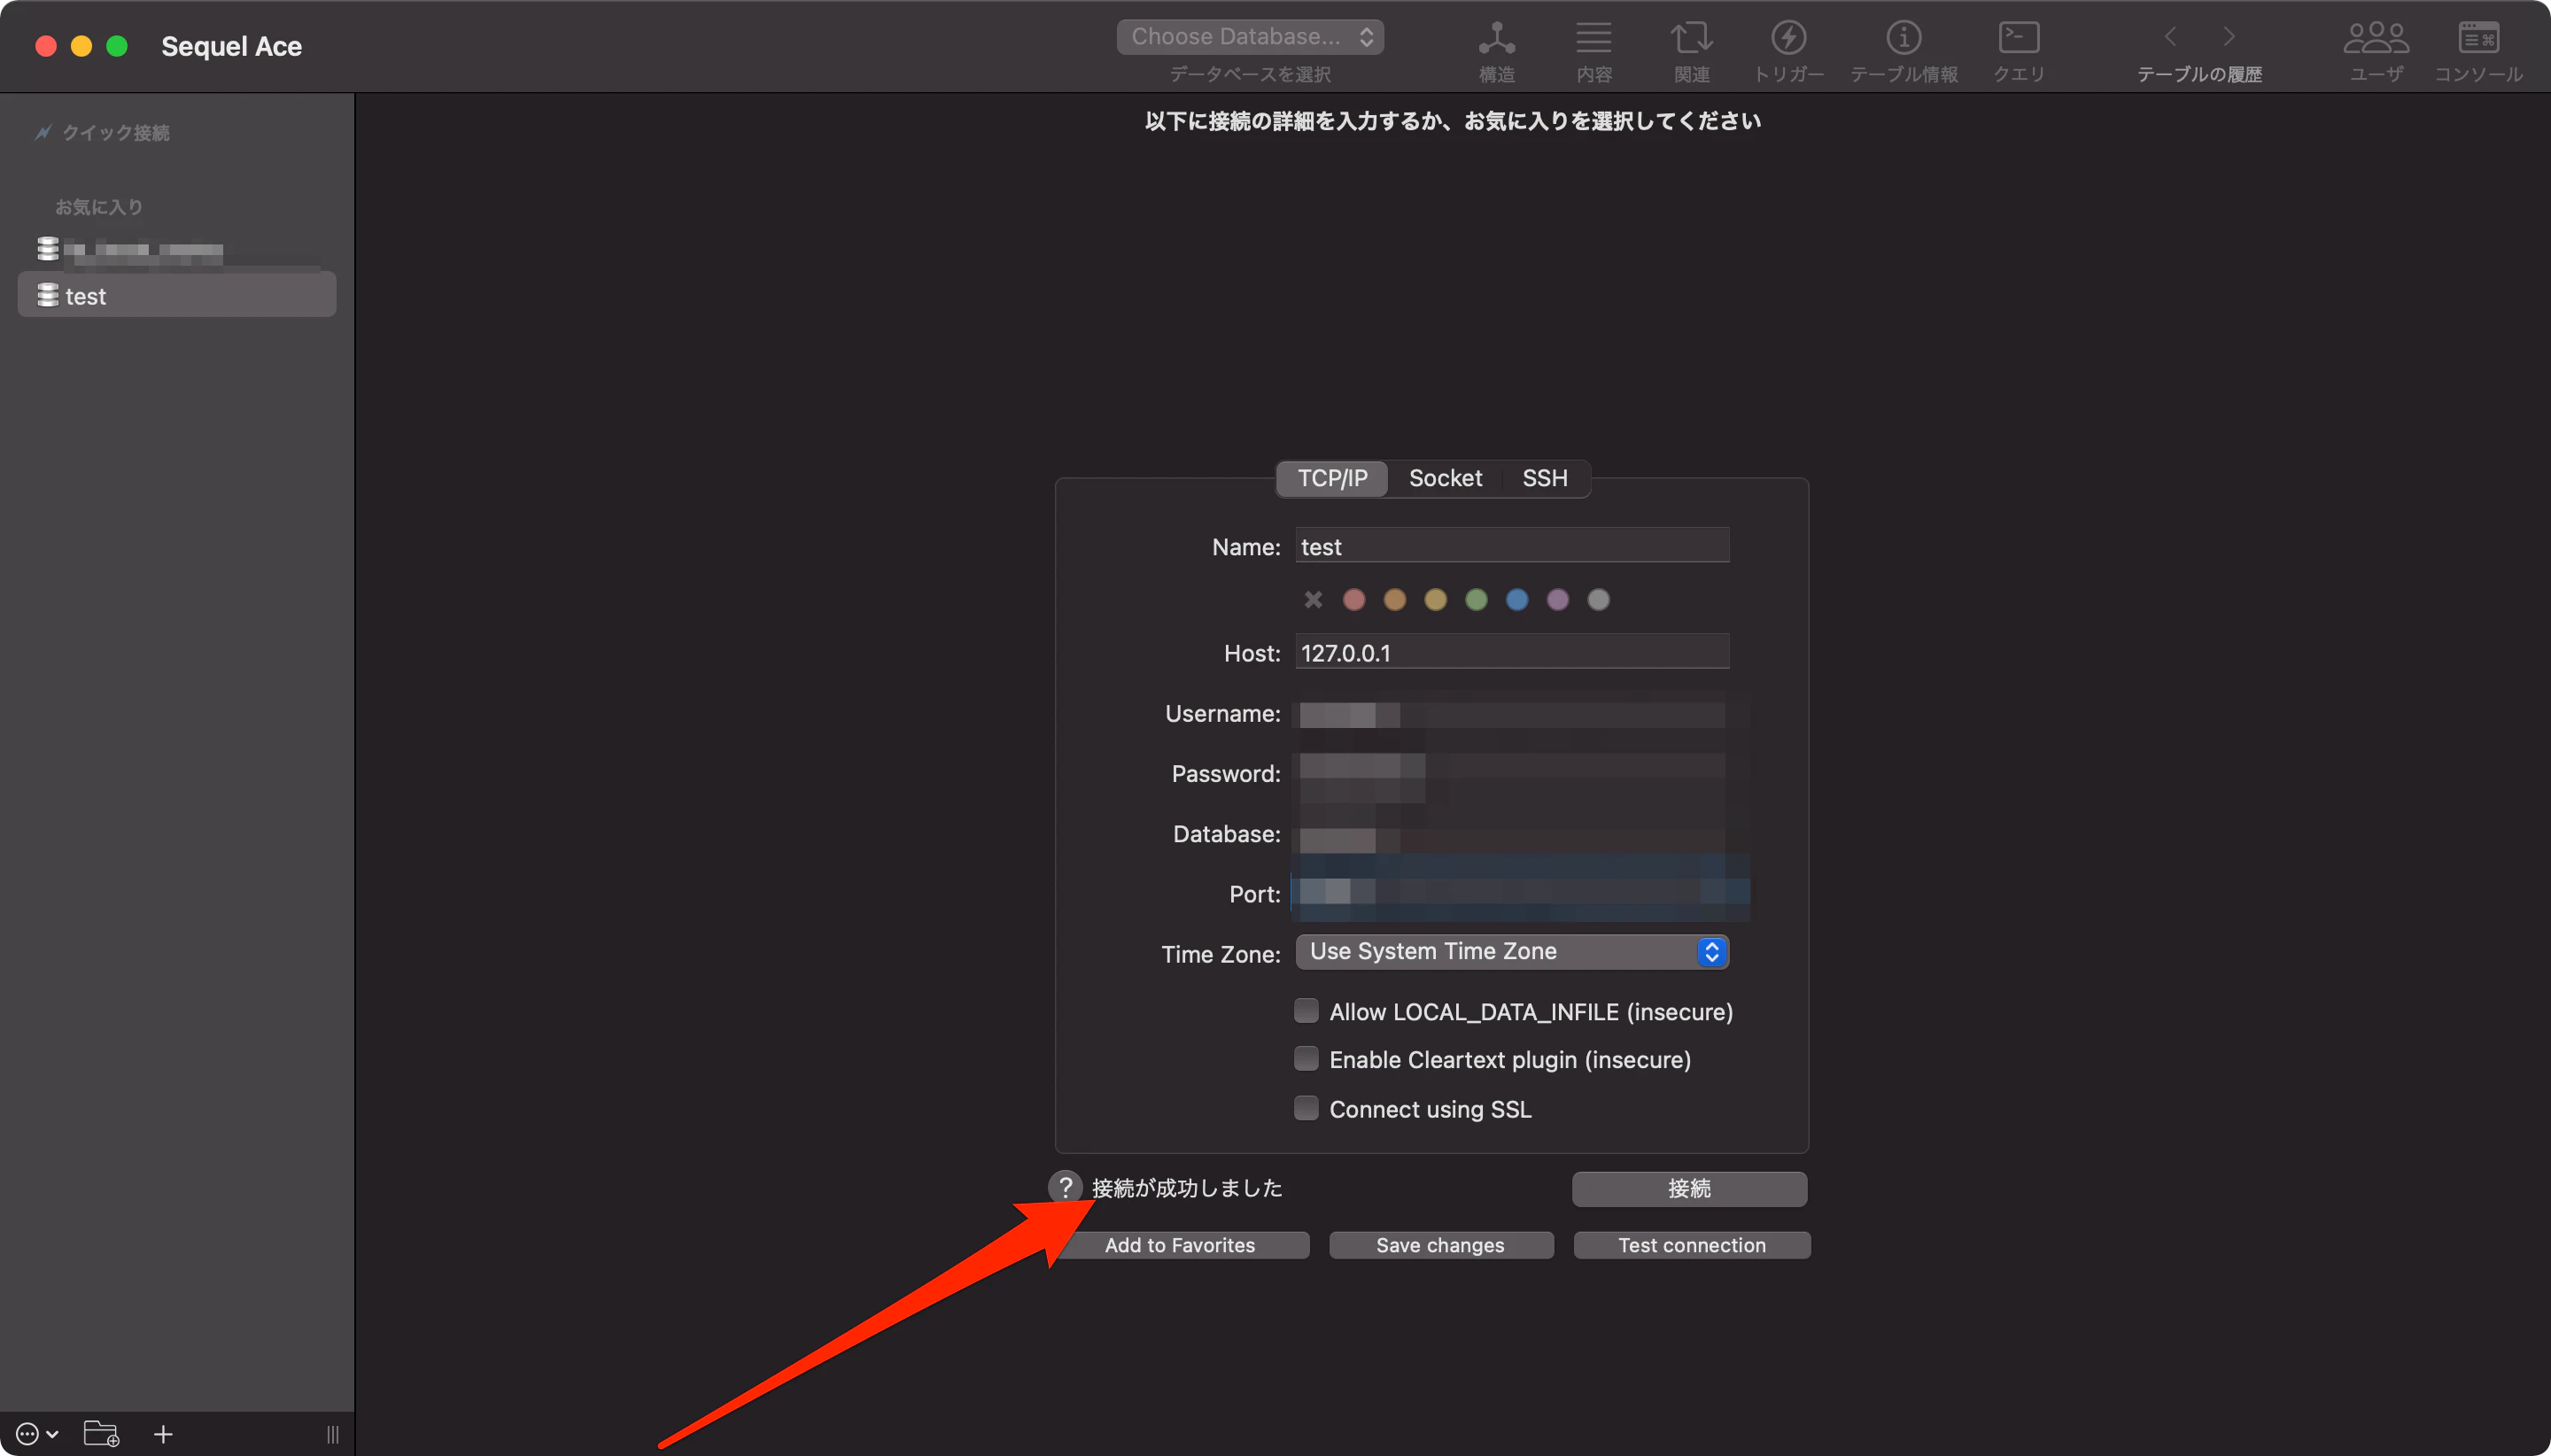This screenshot has height=1456, width=2551.
Task: Switch to the TCP/IP tab
Action: [x=1332, y=478]
